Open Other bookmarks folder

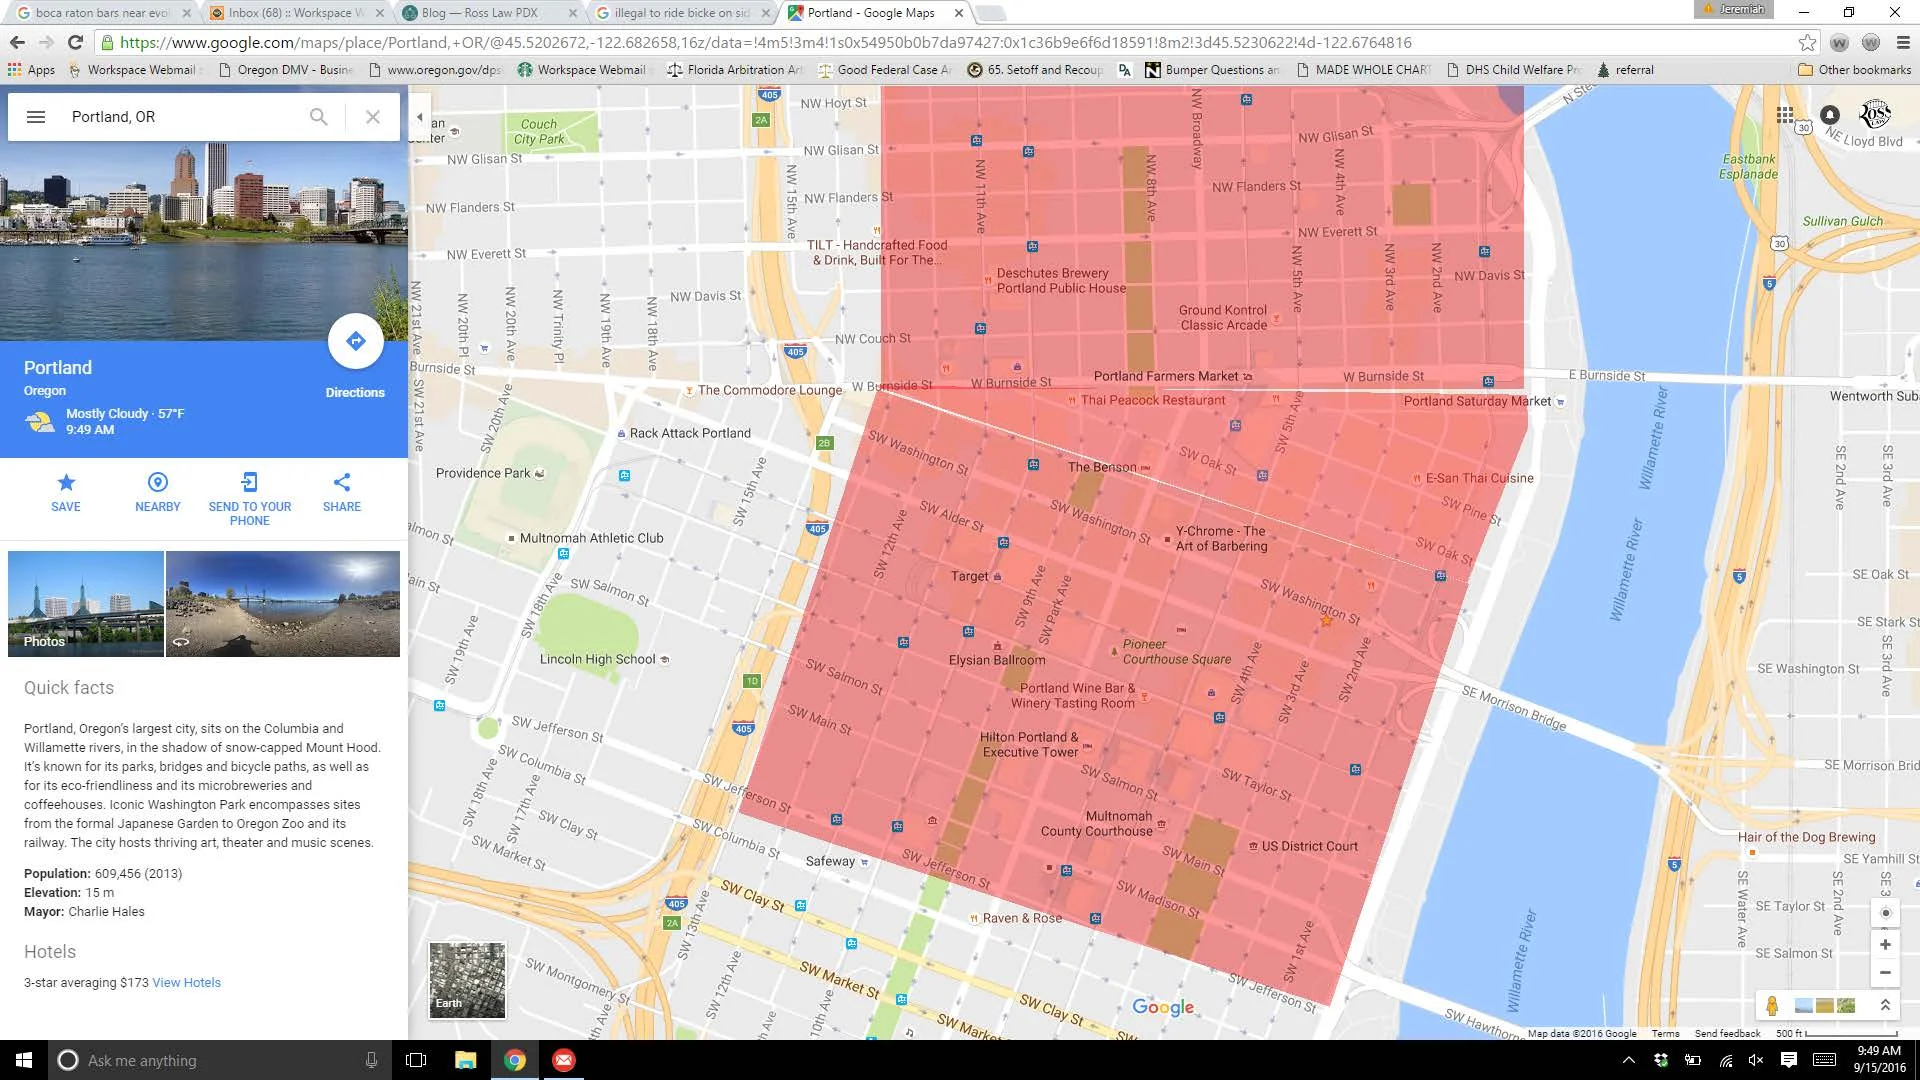point(1855,70)
